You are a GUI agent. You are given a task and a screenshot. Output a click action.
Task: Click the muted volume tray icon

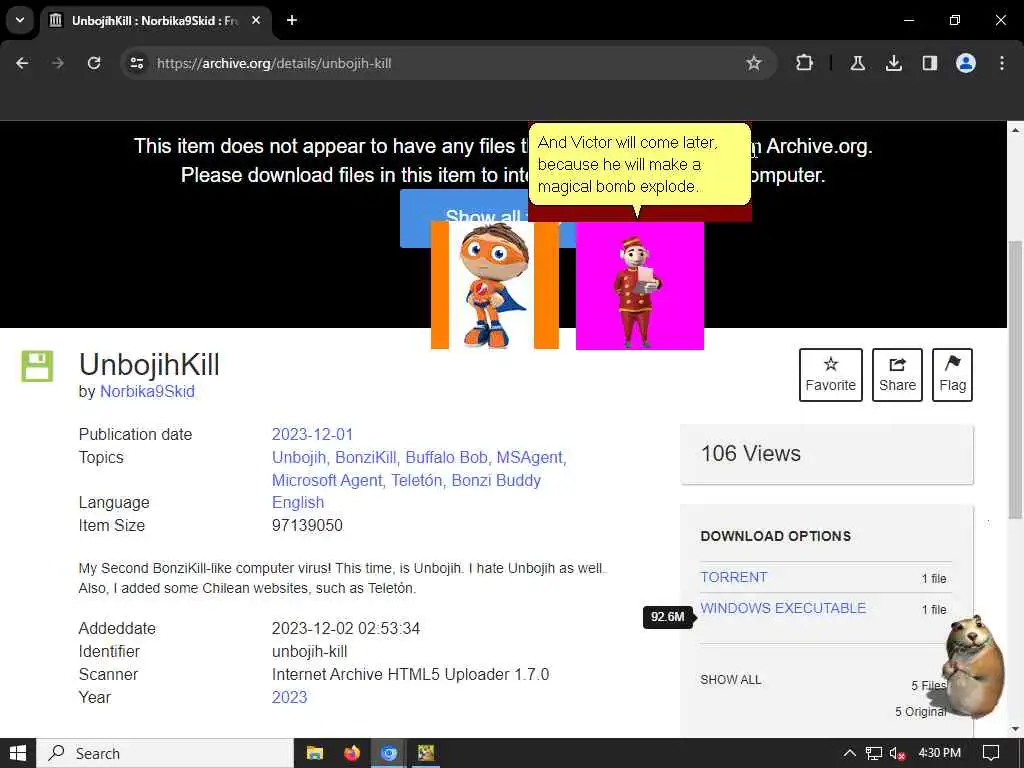pos(897,753)
